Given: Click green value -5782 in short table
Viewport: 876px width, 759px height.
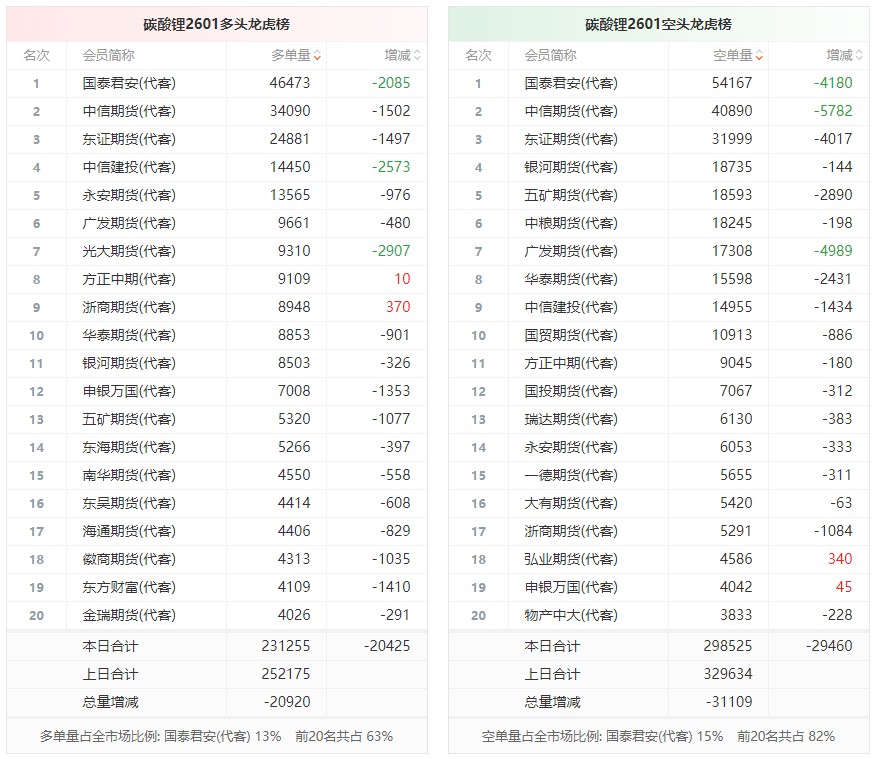Looking at the screenshot, I should 833,111.
